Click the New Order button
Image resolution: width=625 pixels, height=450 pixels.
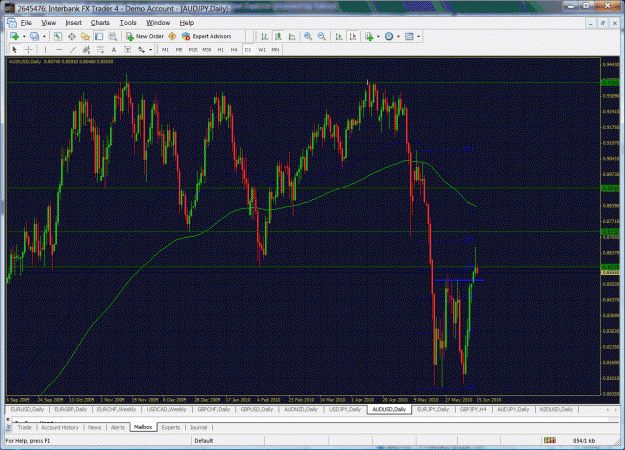145,36
